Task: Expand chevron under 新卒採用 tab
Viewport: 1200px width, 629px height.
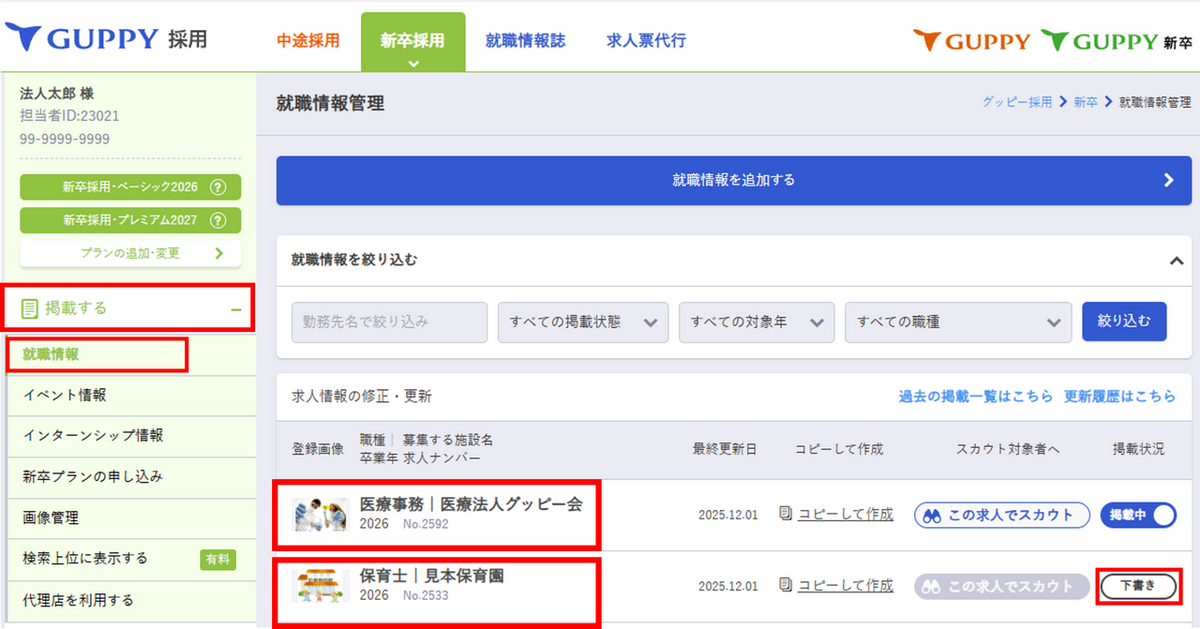Action: [x=413, y=63]
